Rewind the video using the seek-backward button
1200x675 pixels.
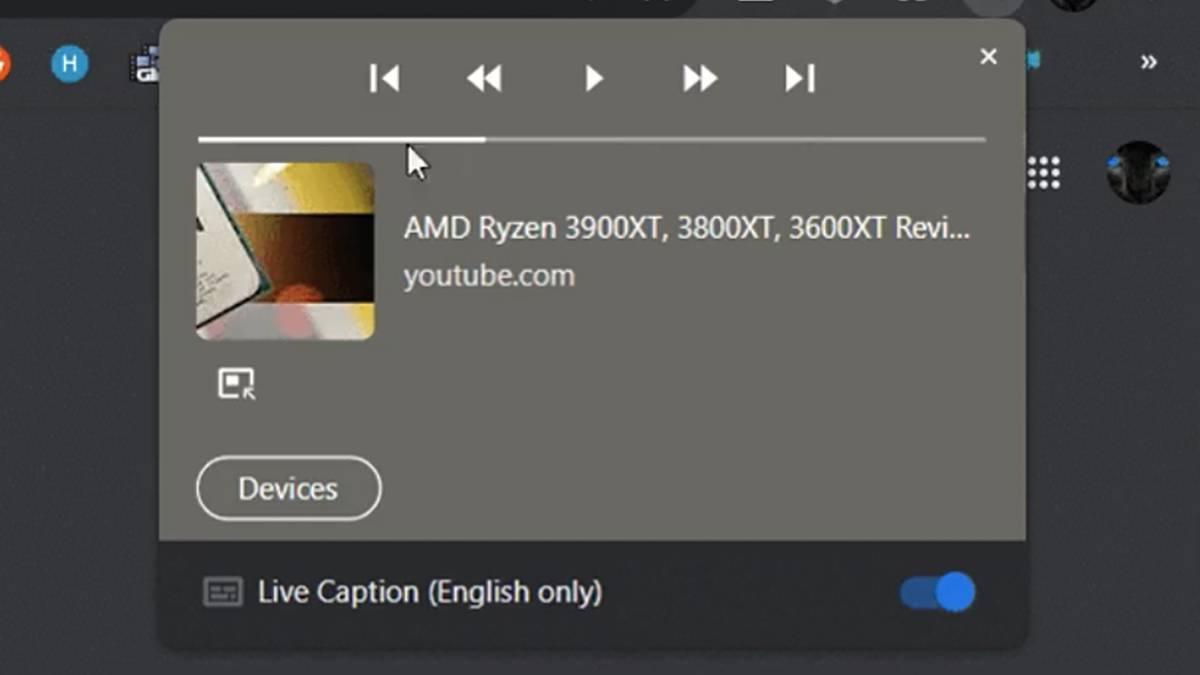pyautogui.click(x=485, y=78)
